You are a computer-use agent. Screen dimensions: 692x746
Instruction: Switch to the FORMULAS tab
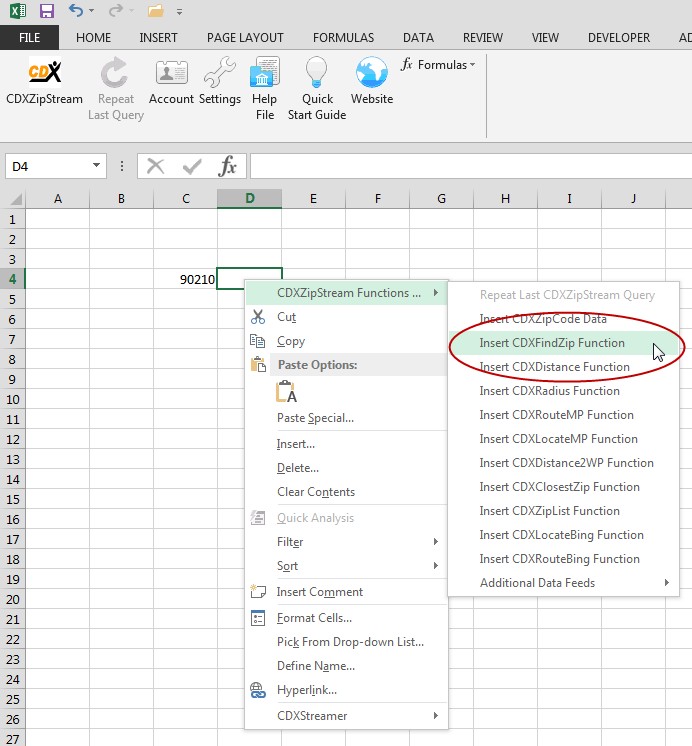tap(343, 38)
